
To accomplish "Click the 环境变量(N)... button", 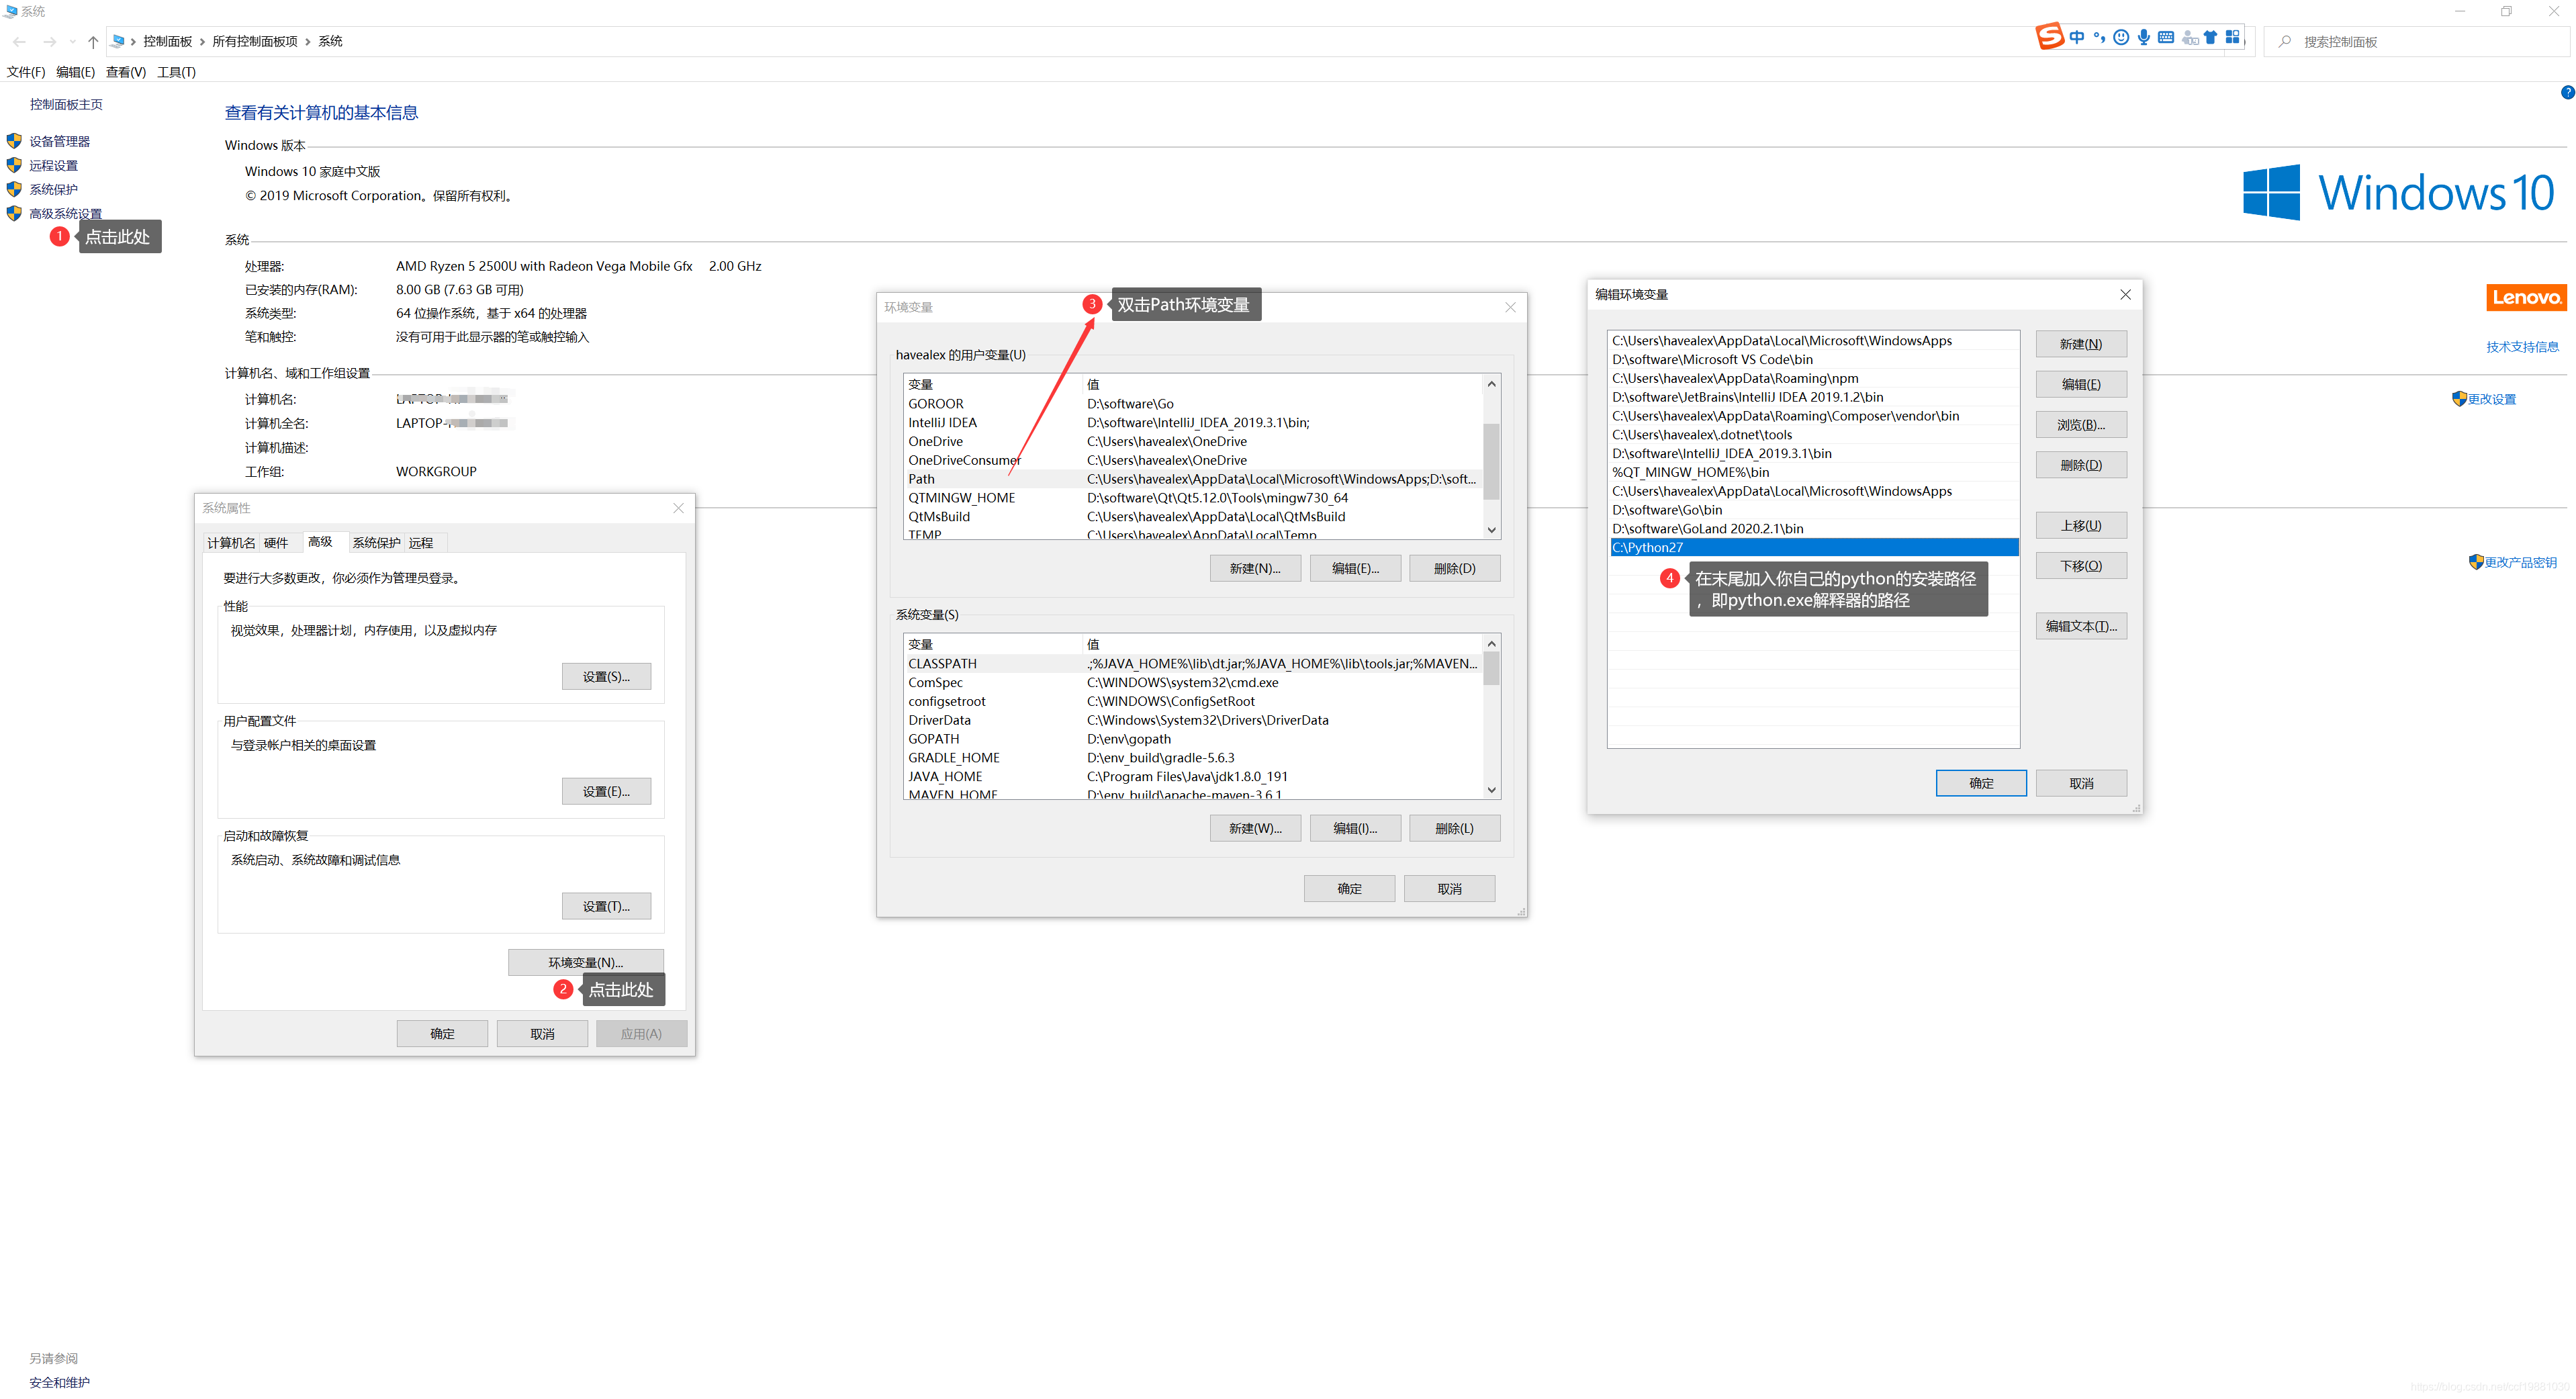I will pyautogui.click(x=585, y=962).
